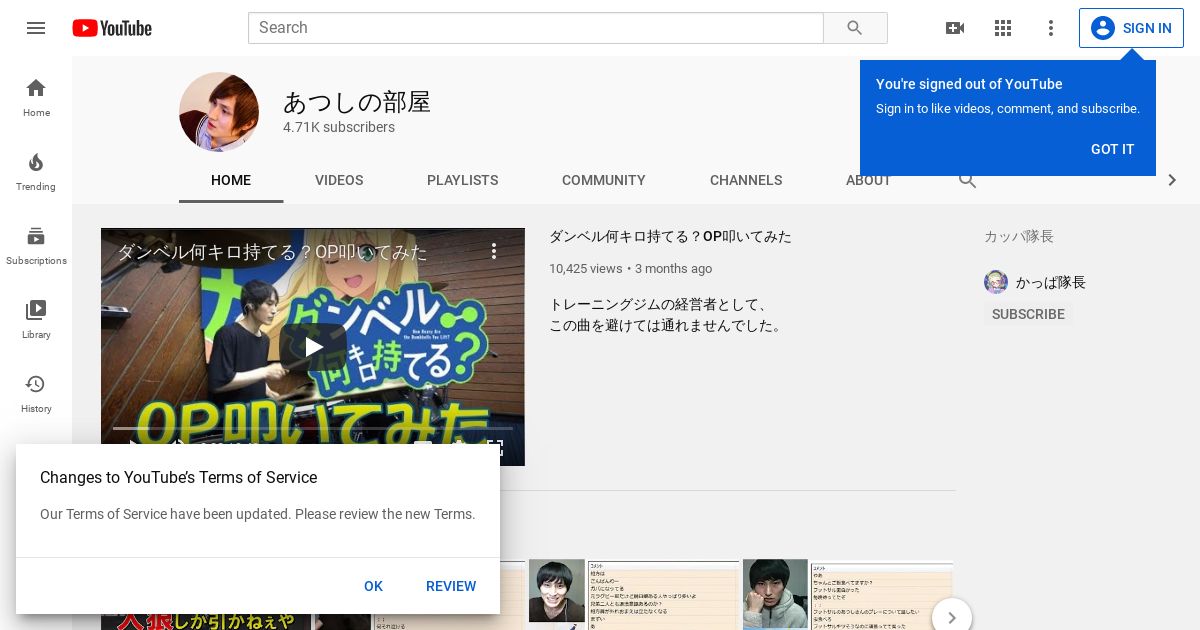Click OK on Terms of Service dialog
1200x630 pixels.
click(x=373, y=586)
